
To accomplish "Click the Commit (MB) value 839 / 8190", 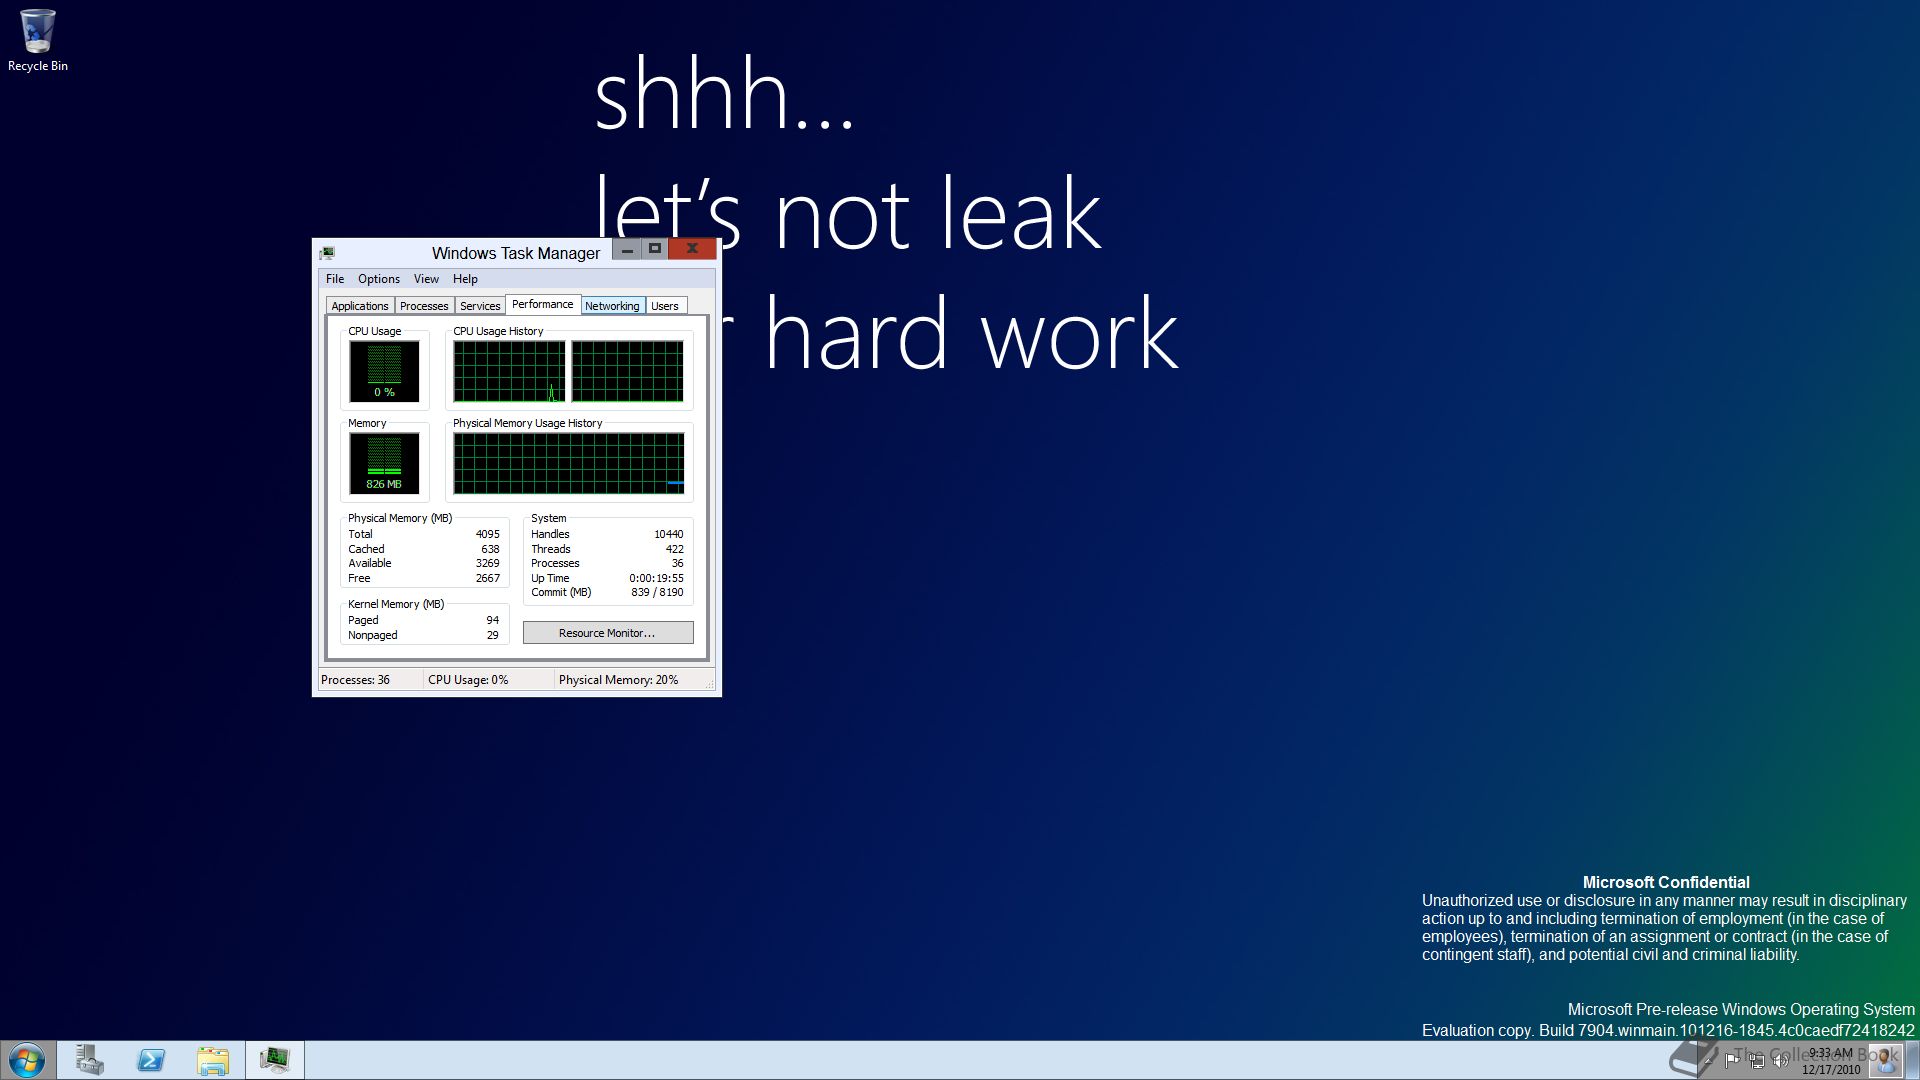I will pos(657,592).
